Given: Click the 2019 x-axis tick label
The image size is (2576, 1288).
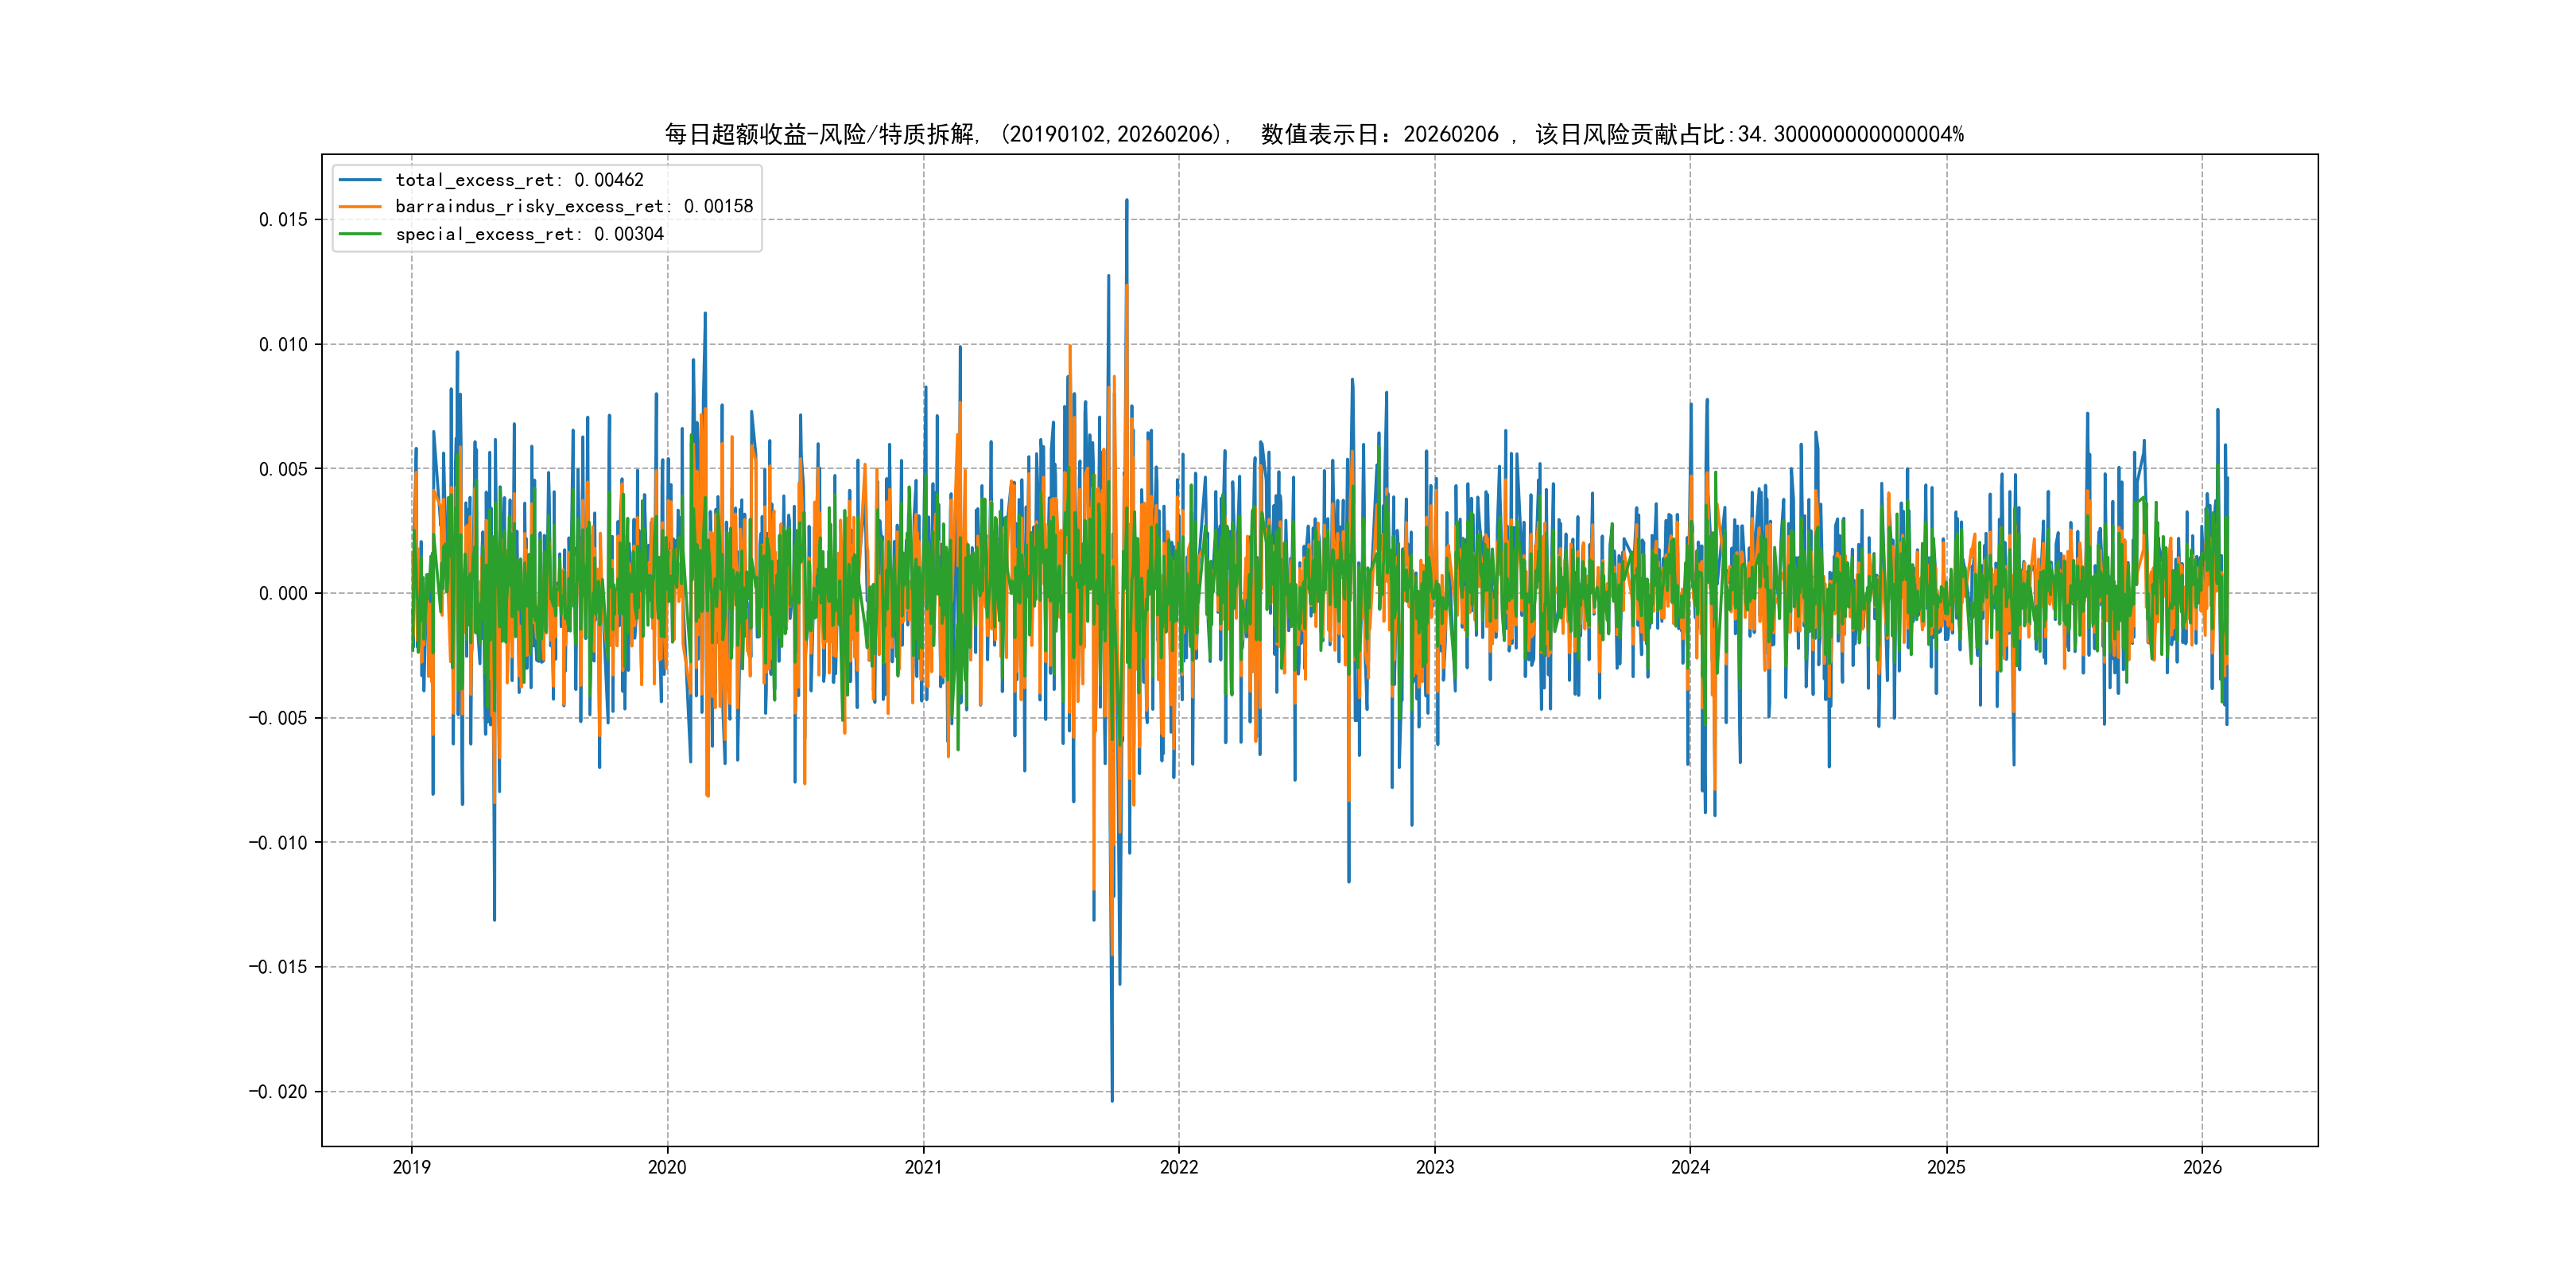Looking at the screenshot, I should [411, 1167].
